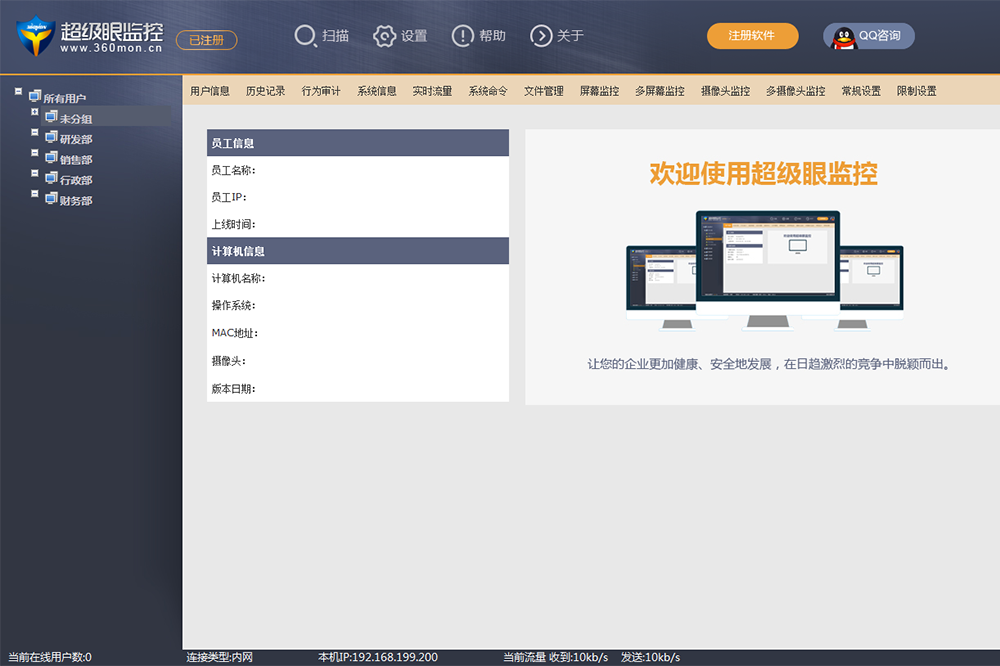This screenshot has height=666, width=1000.
Task: Click the 研发部 computer icon
Action: [52, 137]
